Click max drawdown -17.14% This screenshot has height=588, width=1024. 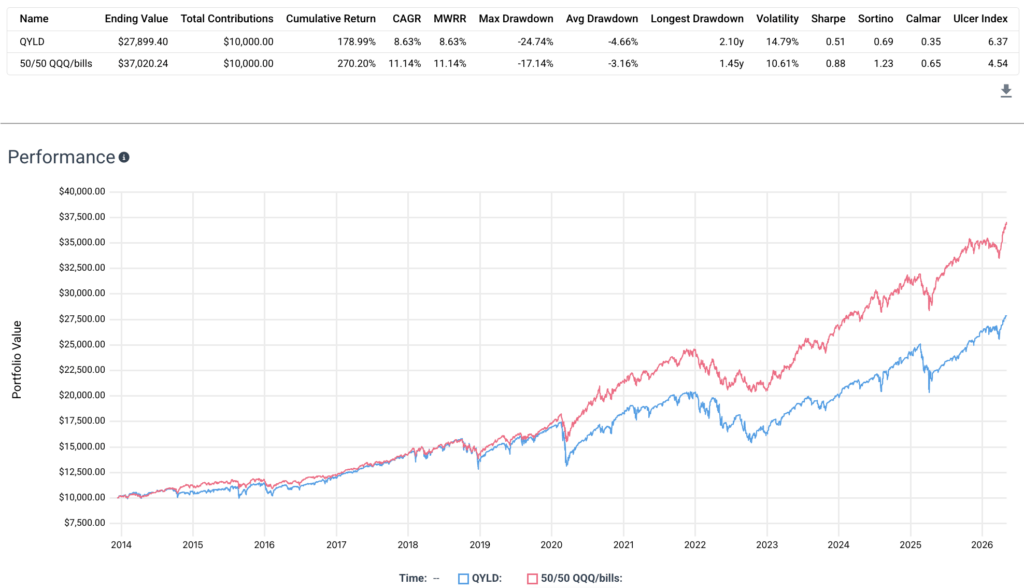(x=535, y=64)
